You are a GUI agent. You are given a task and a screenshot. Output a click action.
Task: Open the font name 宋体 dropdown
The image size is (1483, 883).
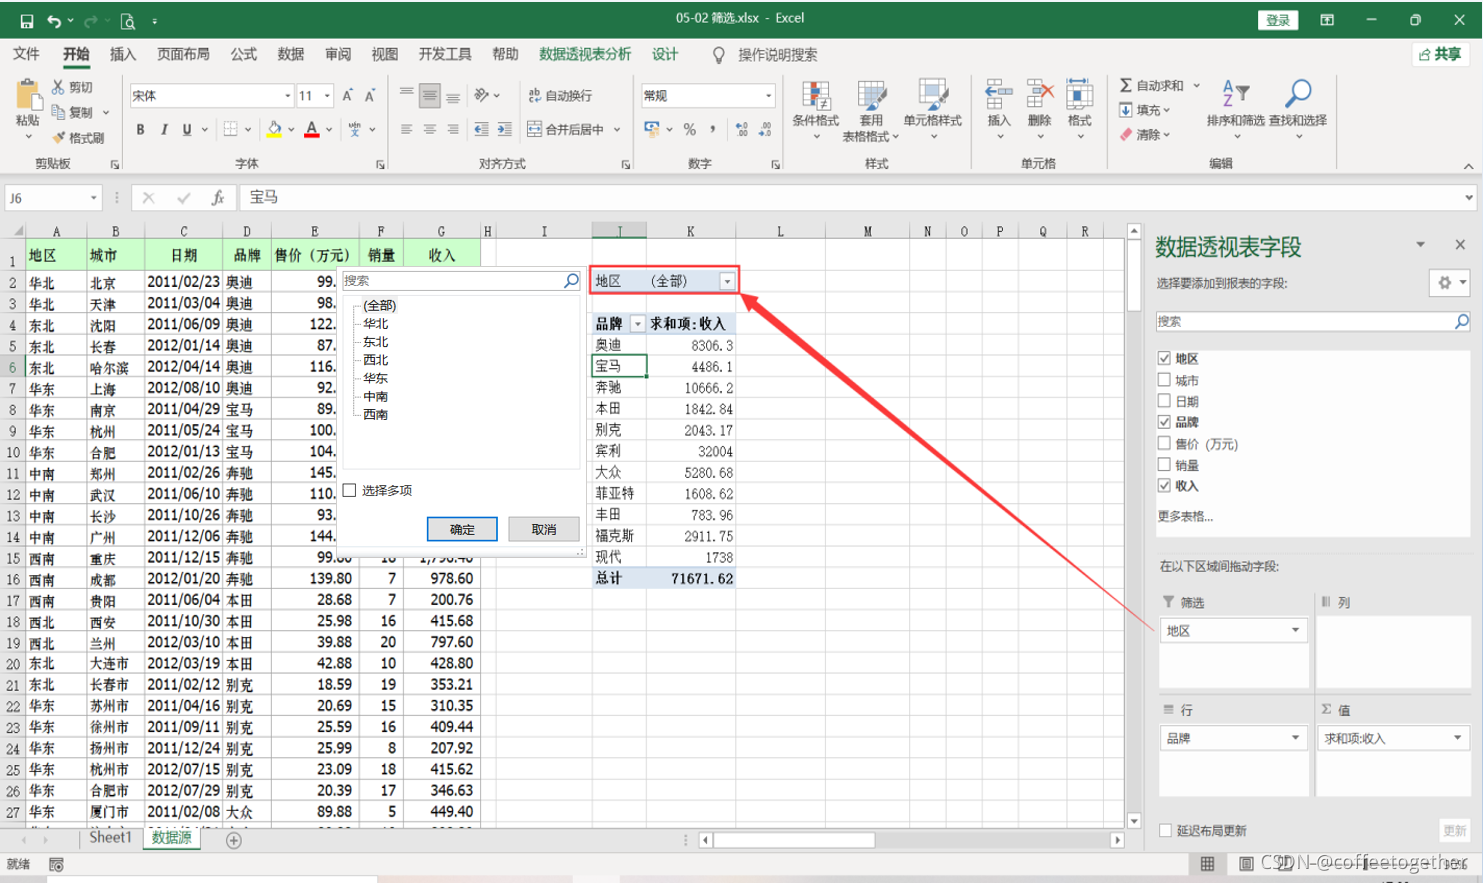287,96
